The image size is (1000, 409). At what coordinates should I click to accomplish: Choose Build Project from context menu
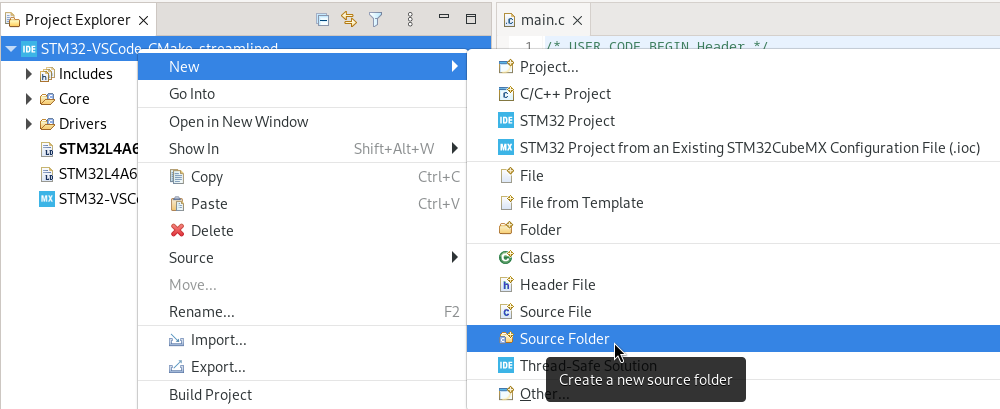tap(302, 395)
